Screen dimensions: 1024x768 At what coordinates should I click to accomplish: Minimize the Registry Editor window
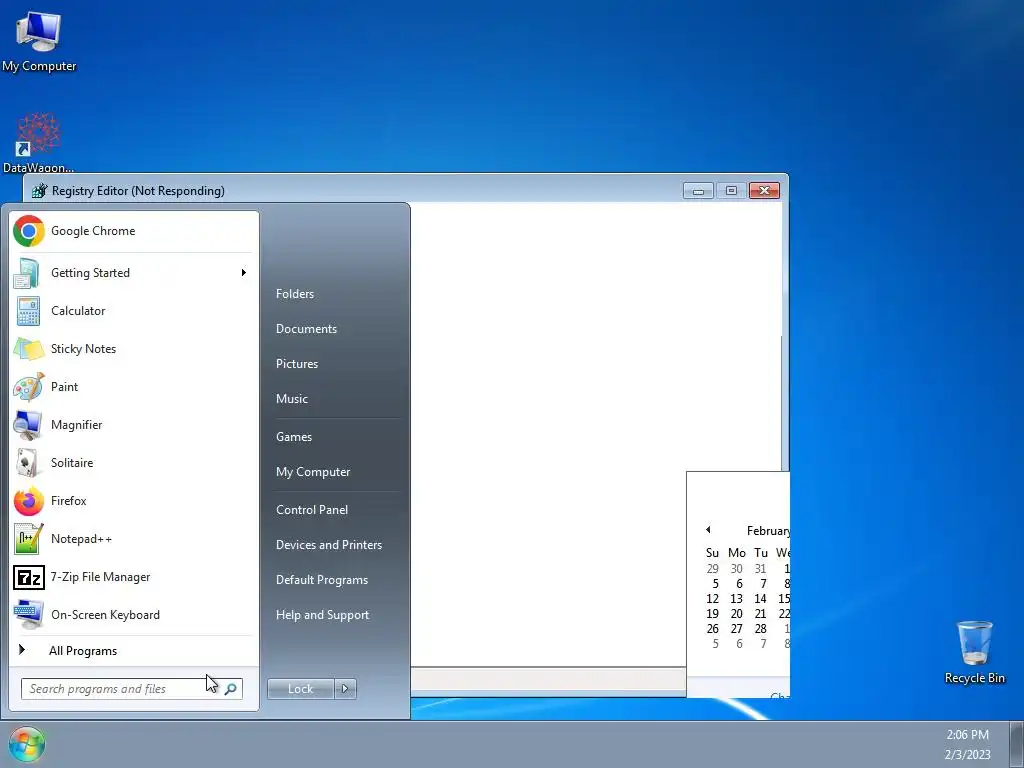[x=698, y=191]
